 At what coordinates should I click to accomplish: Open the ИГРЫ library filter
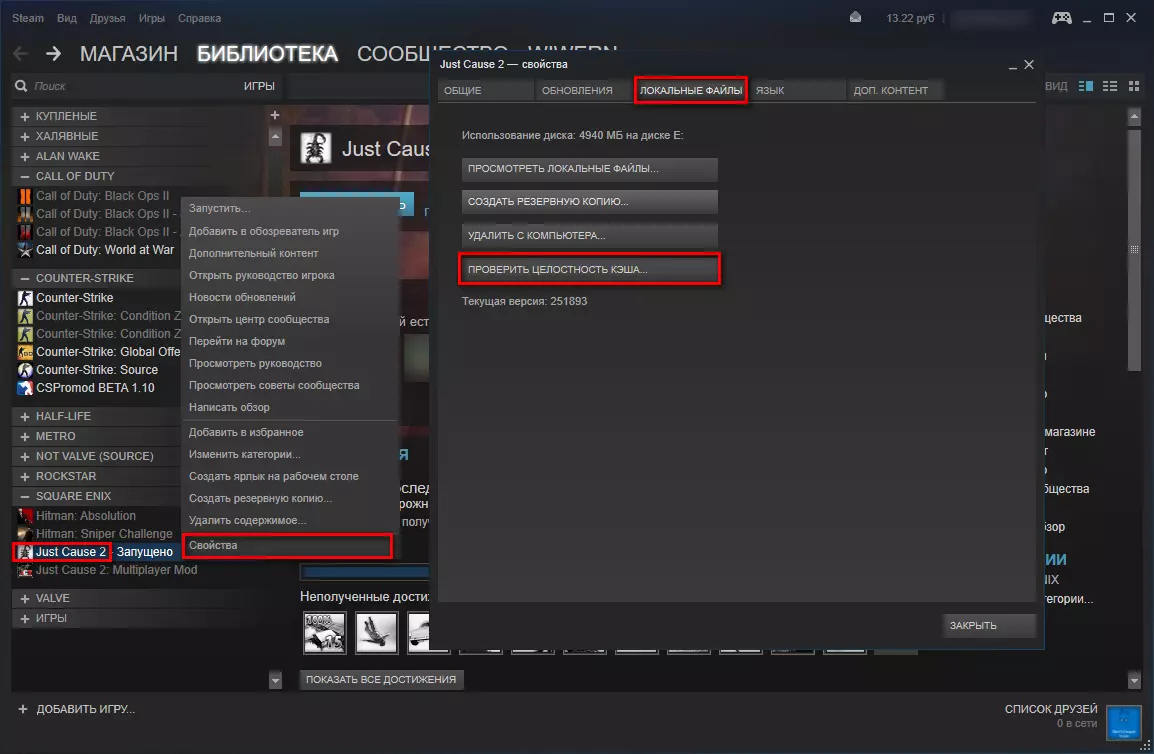(x=259, y=86)
